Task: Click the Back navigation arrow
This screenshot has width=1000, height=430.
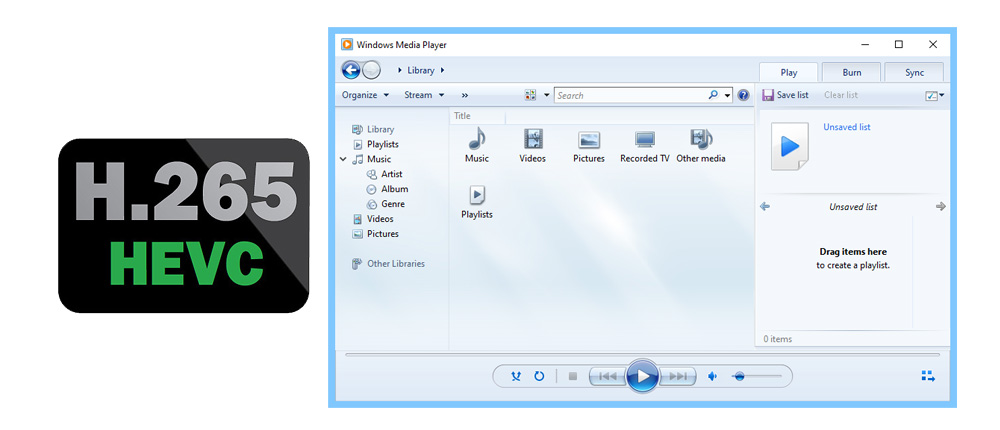Action: (x=351, y=70)
